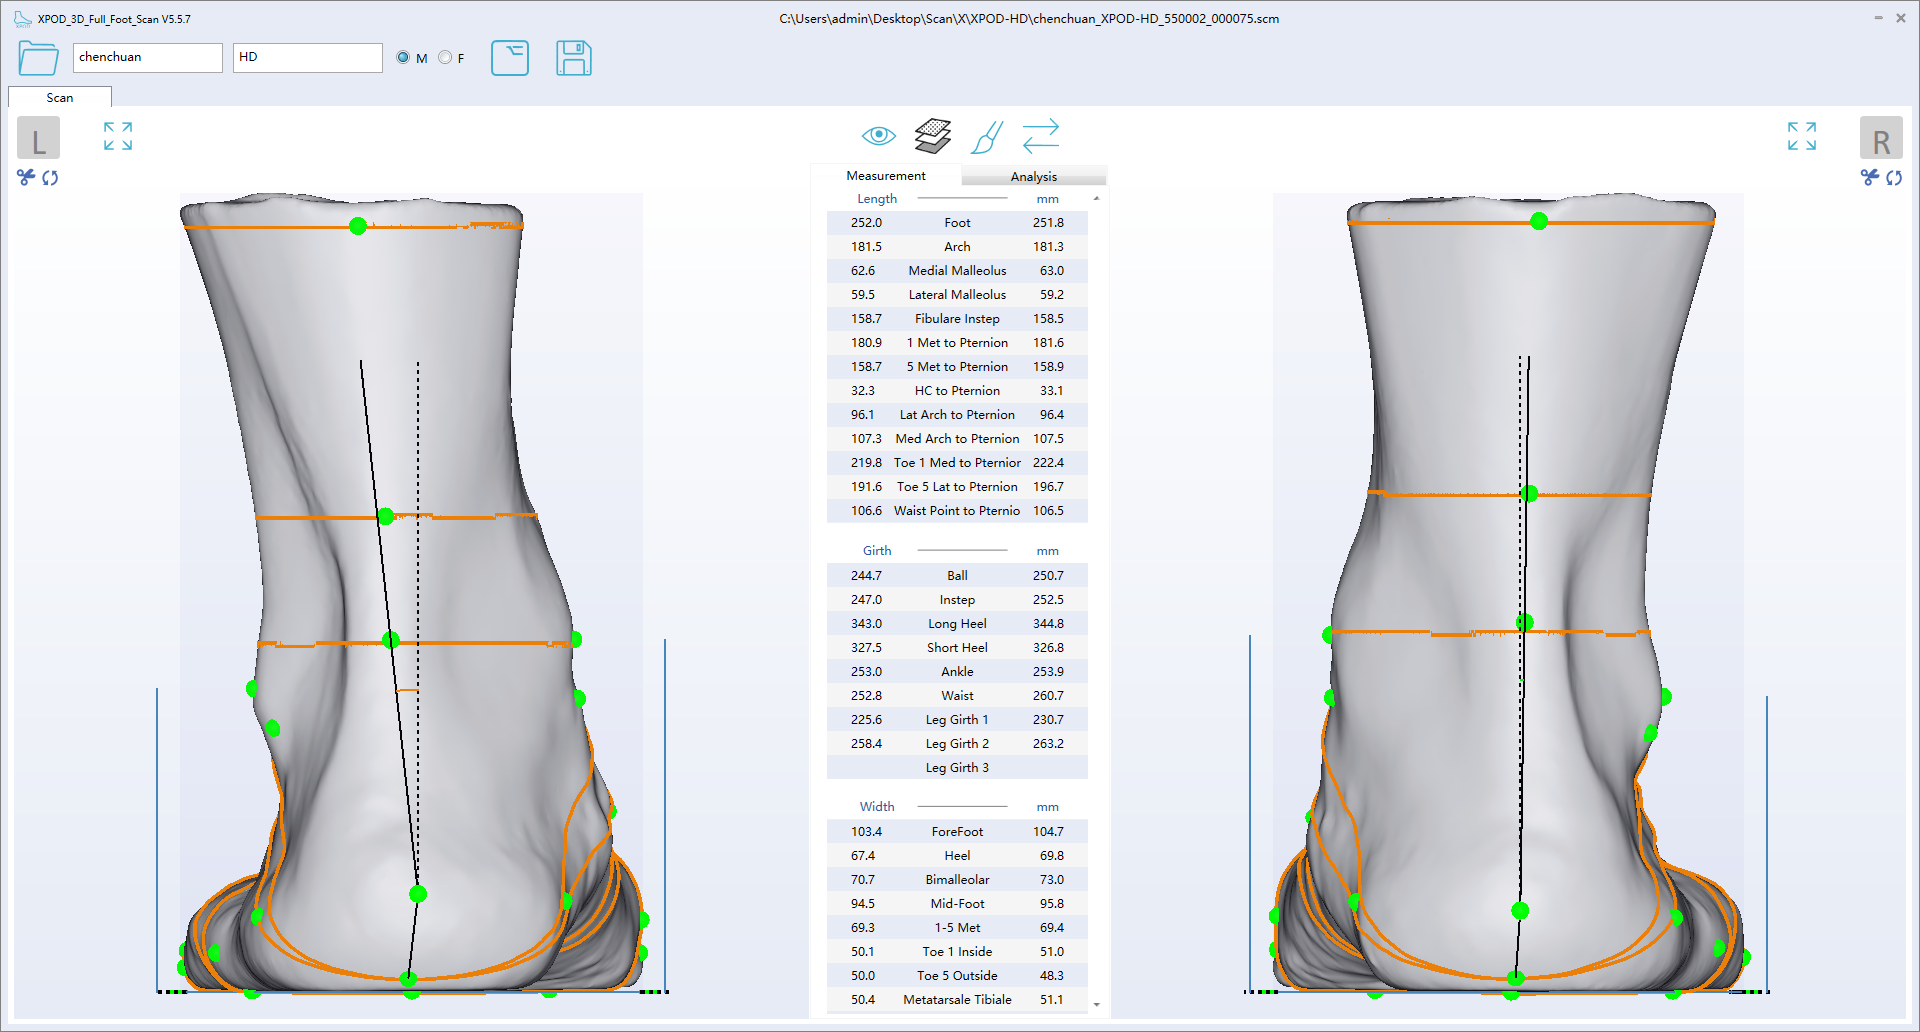Click the chenchuan name input field
Image resolution: width=1920 pixels, height=1032 pixels.
[x=147, y=58]
